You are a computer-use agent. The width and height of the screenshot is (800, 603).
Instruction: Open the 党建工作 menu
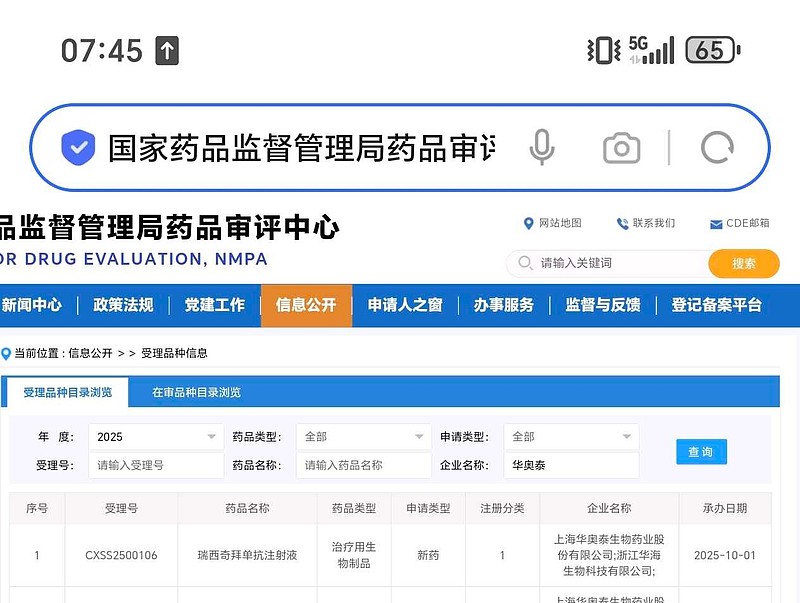coord(214,305)
